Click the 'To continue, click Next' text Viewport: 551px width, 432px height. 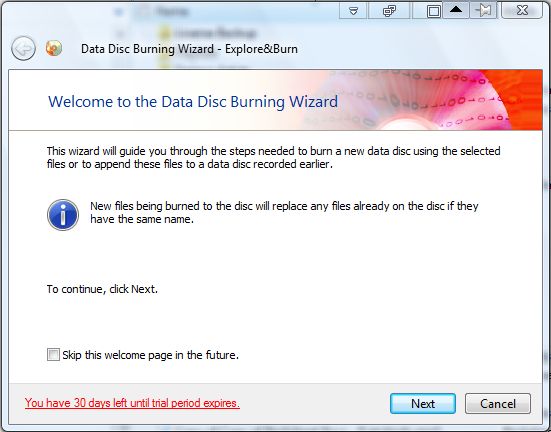click(102, 289)
